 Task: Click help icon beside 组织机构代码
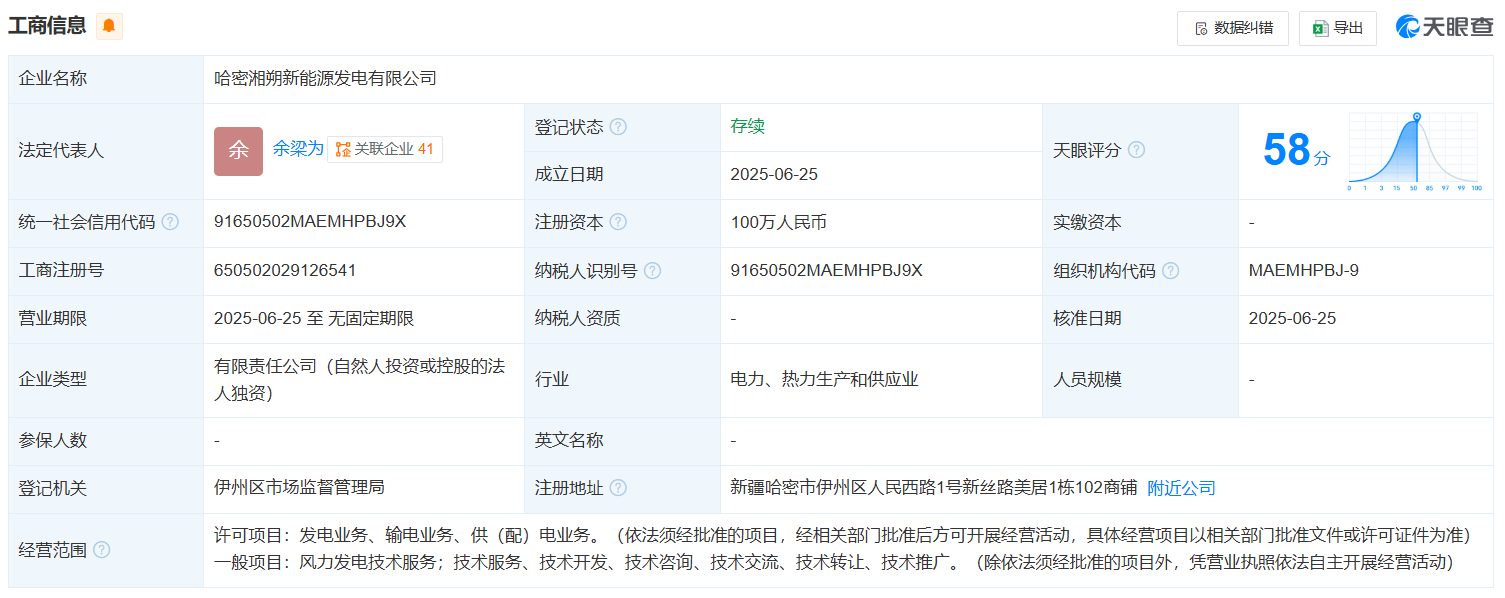[x=1171, y=270]
